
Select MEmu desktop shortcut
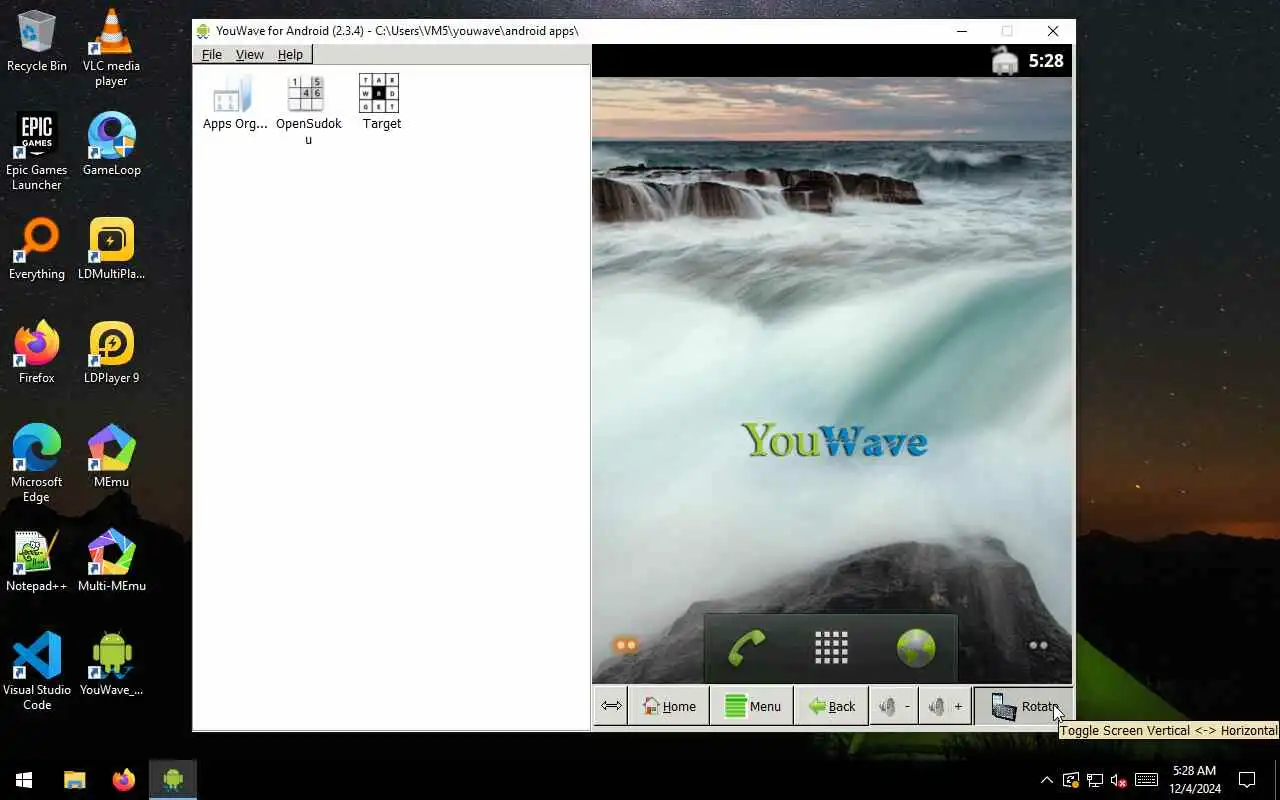(x=111, y=457)
